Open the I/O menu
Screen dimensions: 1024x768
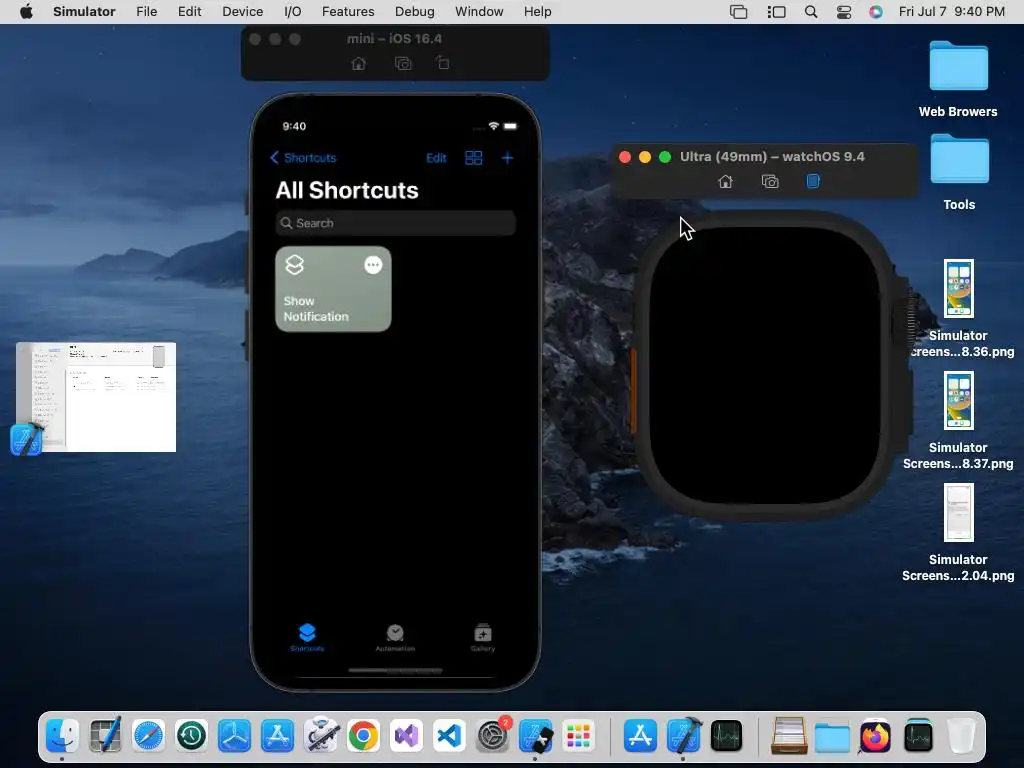coord(293,12)
